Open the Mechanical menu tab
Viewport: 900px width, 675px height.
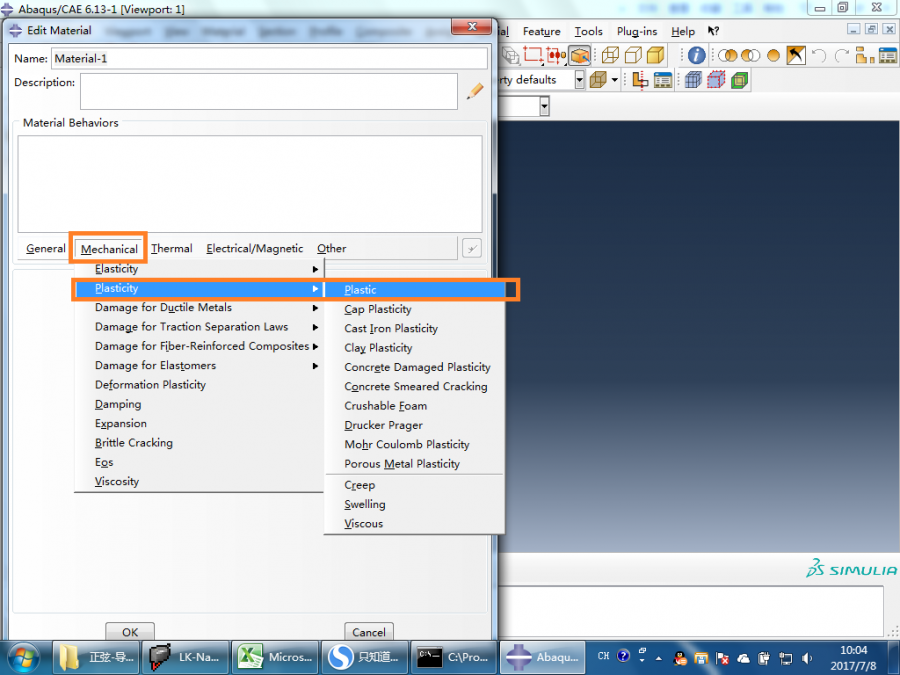(x=109, y=249)
